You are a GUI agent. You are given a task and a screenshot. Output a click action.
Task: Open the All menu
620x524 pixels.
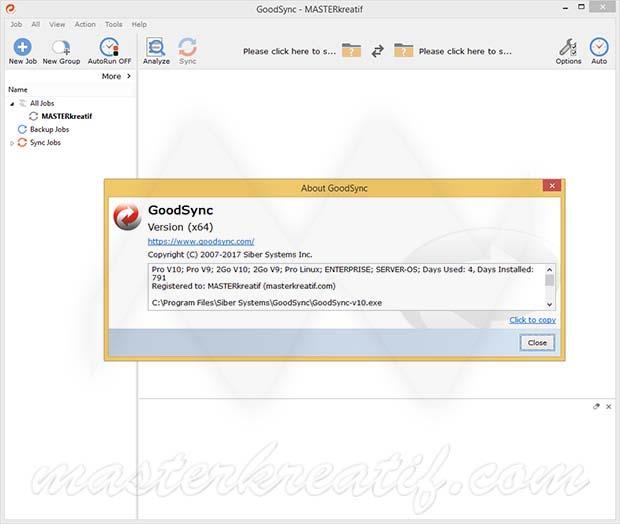coord(36,24)
